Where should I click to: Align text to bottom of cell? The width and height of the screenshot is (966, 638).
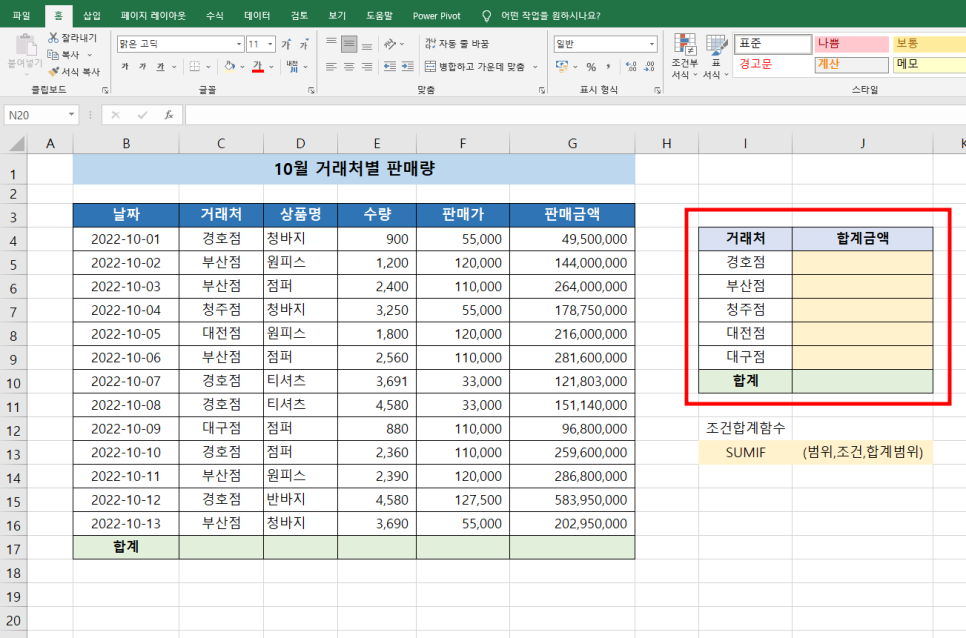(367, 44)
